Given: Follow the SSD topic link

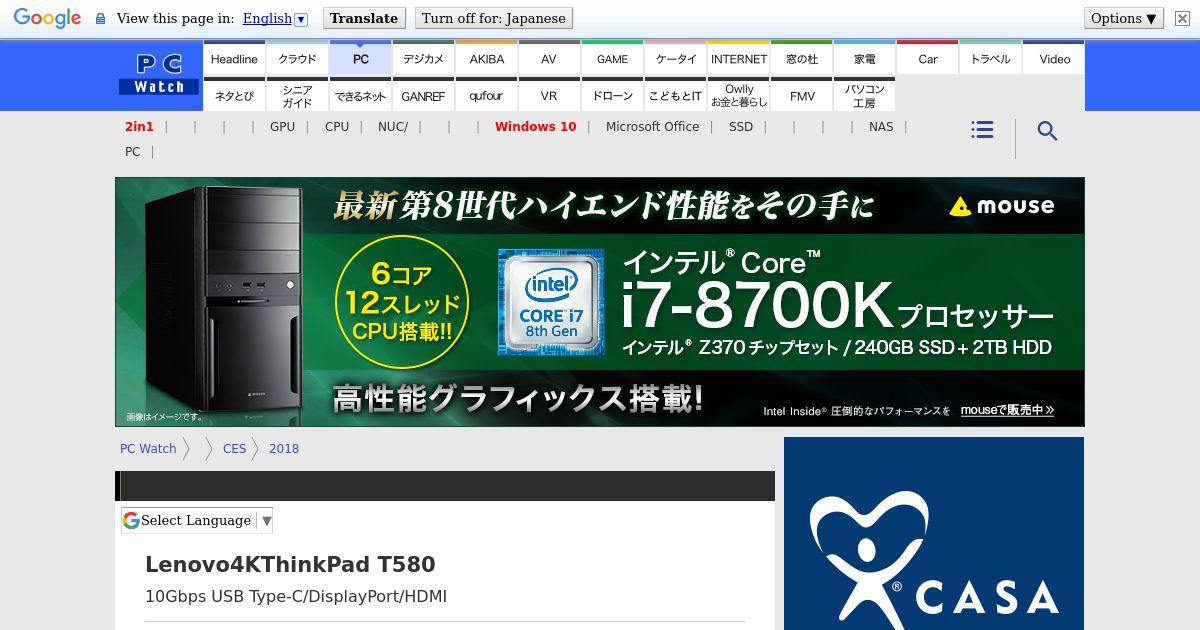Looking at the screenshot, I should (x=741, y=126).
